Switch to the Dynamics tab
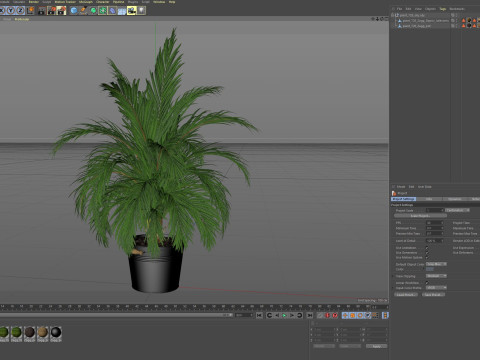This screenshot has width=480, height=360. 455,199
